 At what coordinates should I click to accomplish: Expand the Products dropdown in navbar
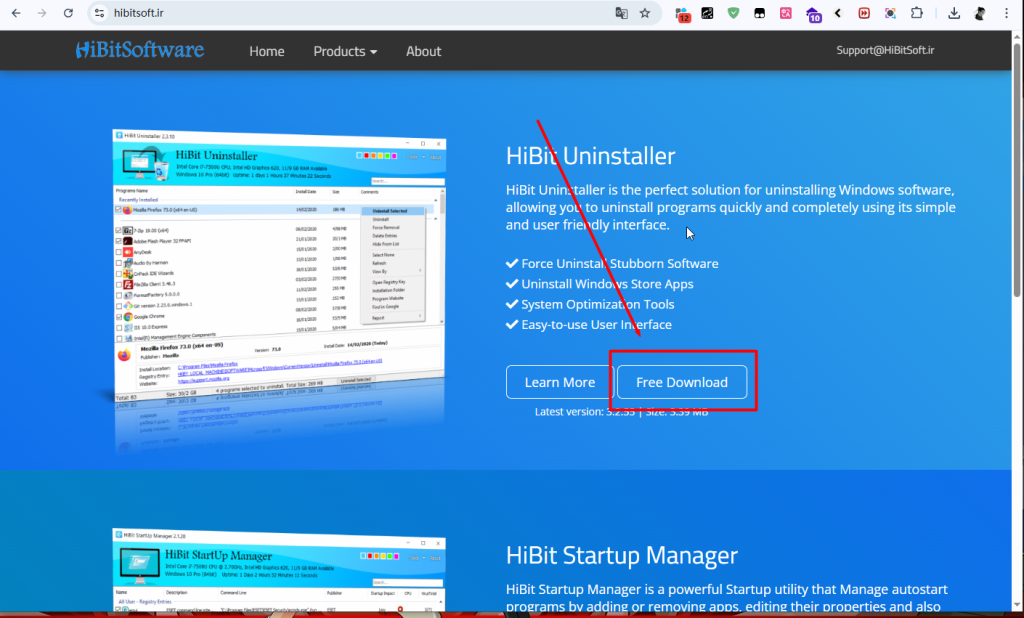pos(345,51)
